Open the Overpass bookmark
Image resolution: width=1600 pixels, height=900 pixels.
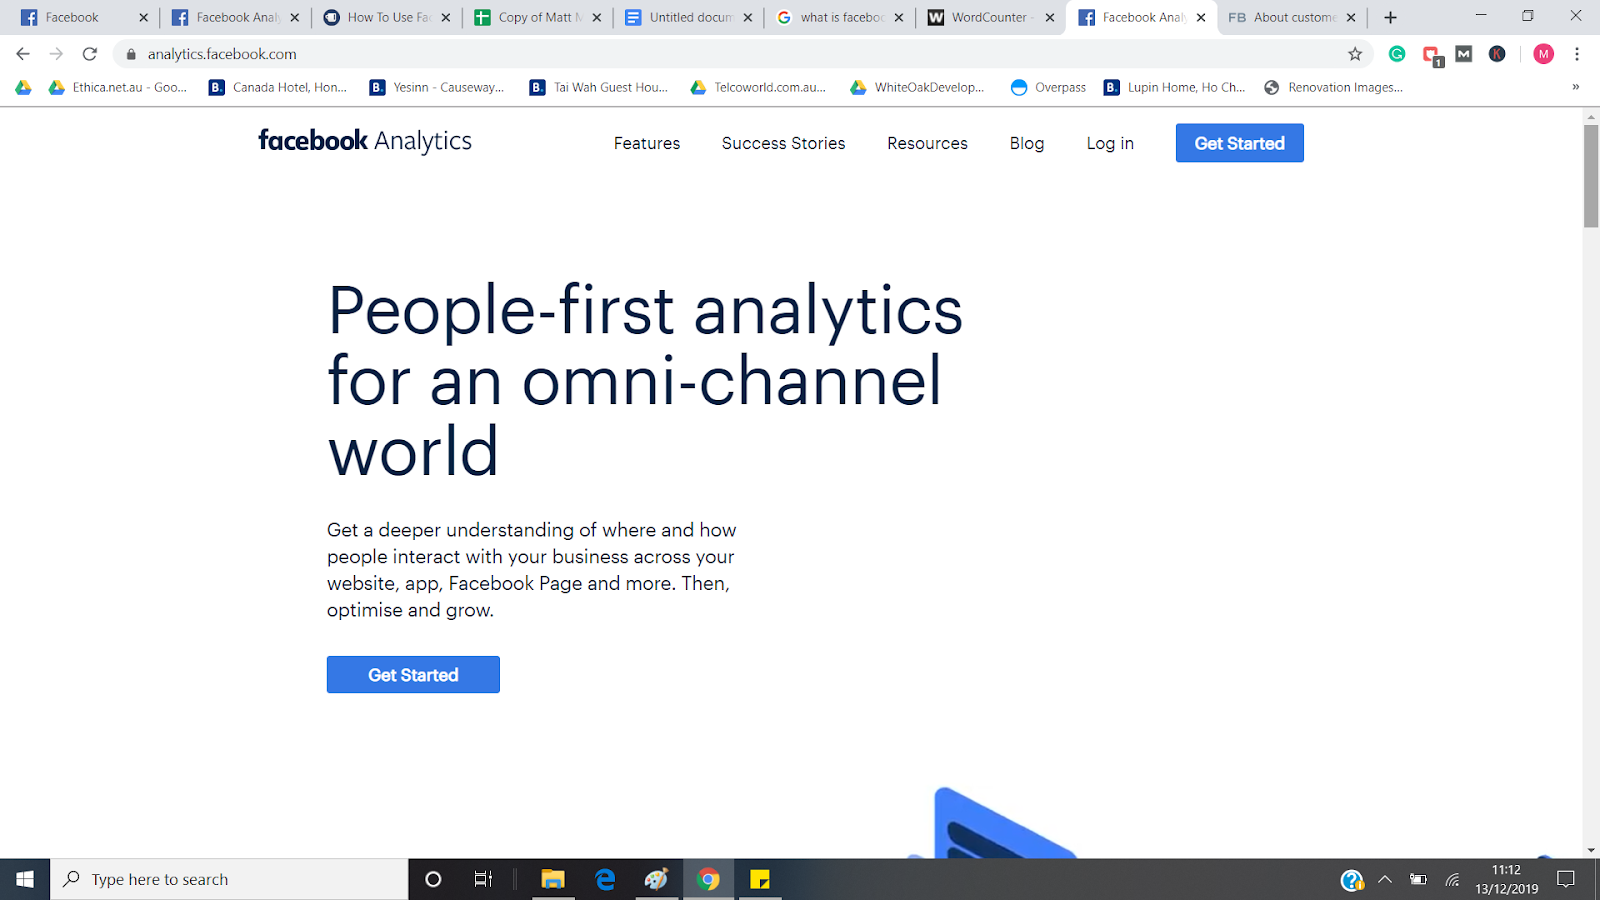coord(1048,87)
